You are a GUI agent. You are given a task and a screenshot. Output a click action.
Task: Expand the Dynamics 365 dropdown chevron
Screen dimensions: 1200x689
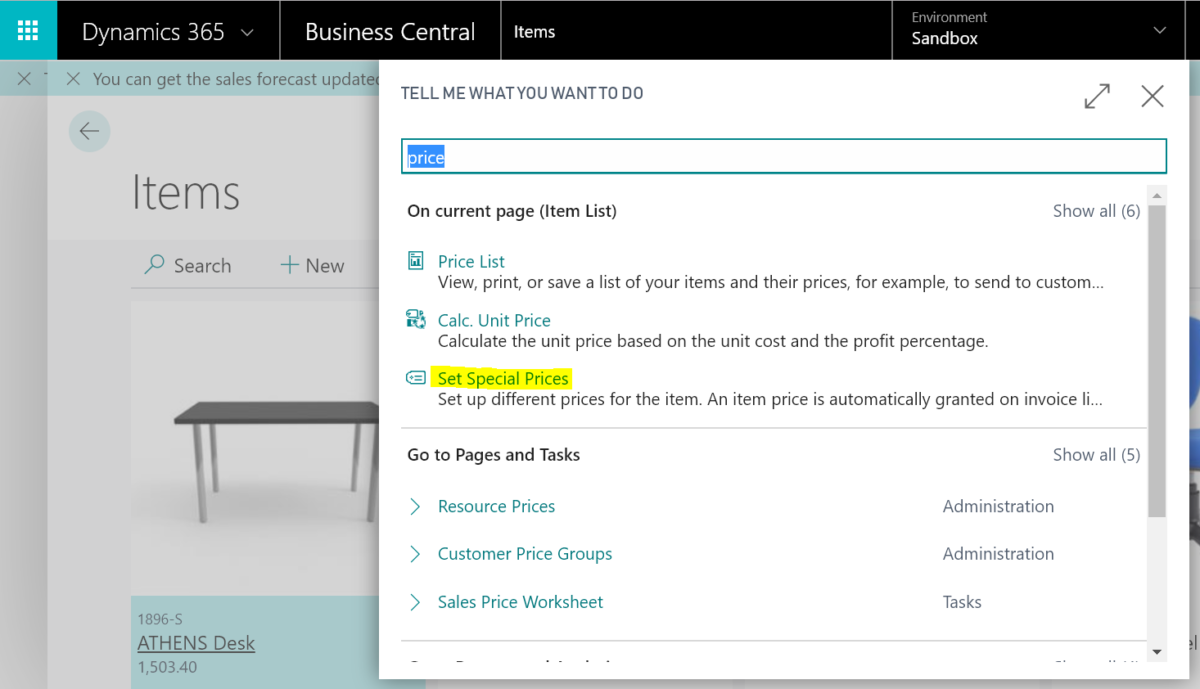pos(247,33)
